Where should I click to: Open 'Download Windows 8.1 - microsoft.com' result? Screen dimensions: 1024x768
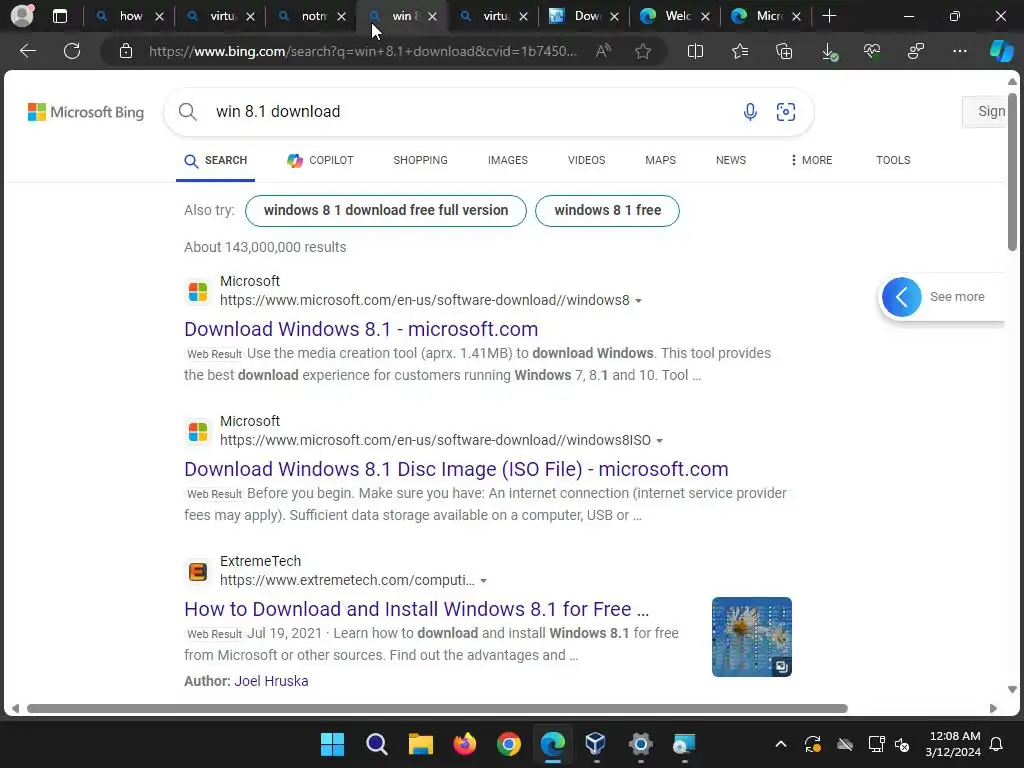pos(361,329)
